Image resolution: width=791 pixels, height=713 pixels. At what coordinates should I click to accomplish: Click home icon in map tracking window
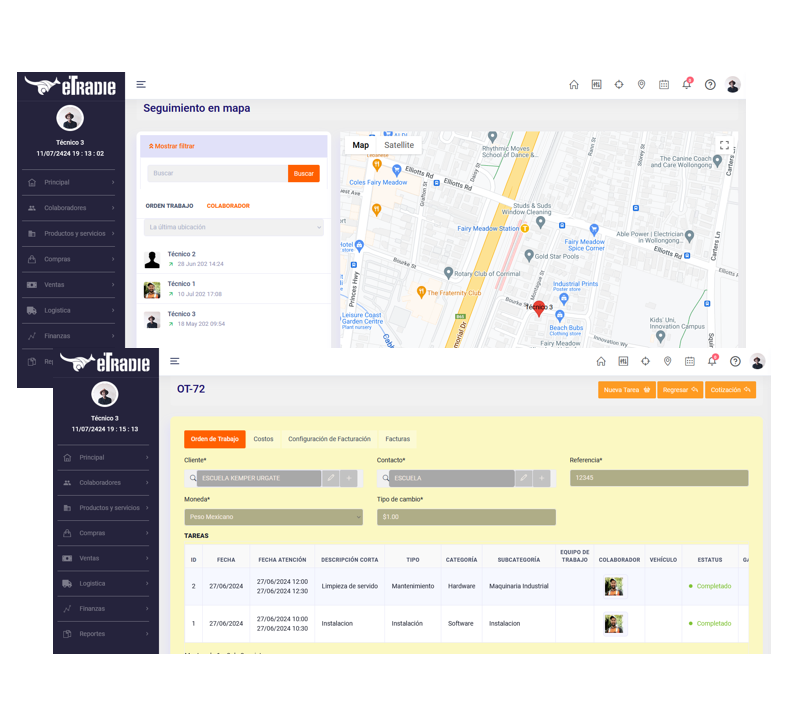pyautogui.click(x=574, y=84)
